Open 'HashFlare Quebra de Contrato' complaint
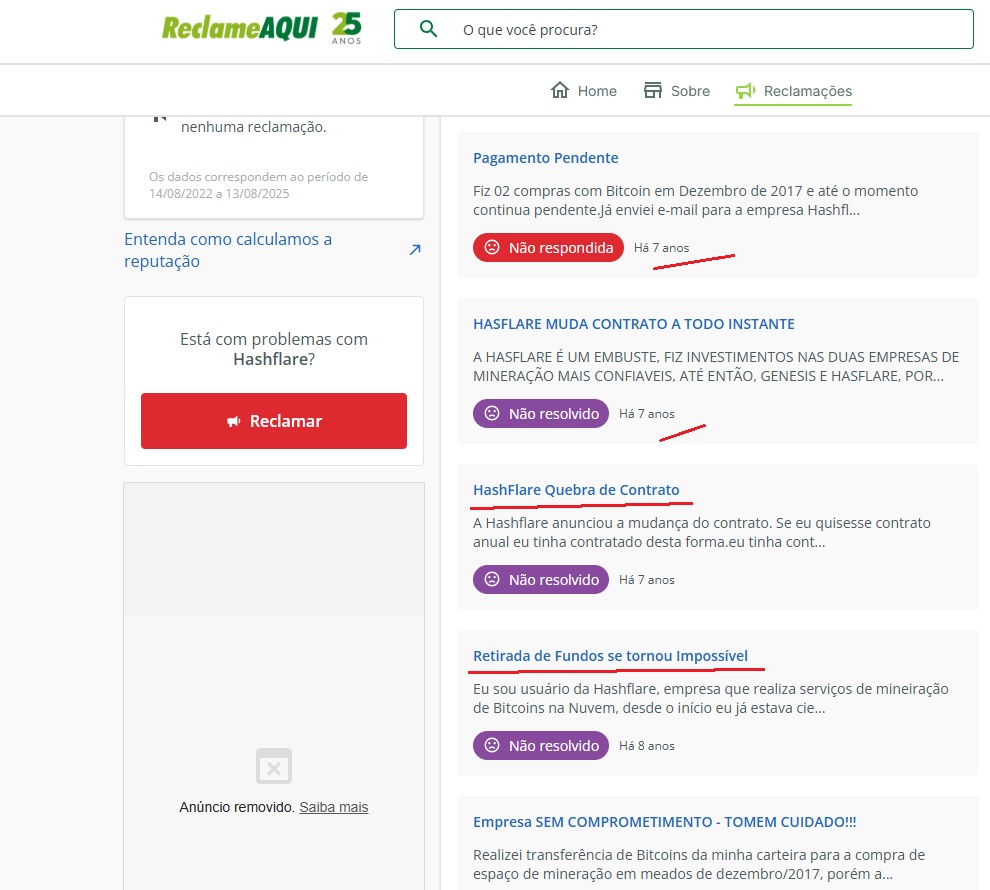Viewport: 990px width, 890px height. [x=576, y=490]
